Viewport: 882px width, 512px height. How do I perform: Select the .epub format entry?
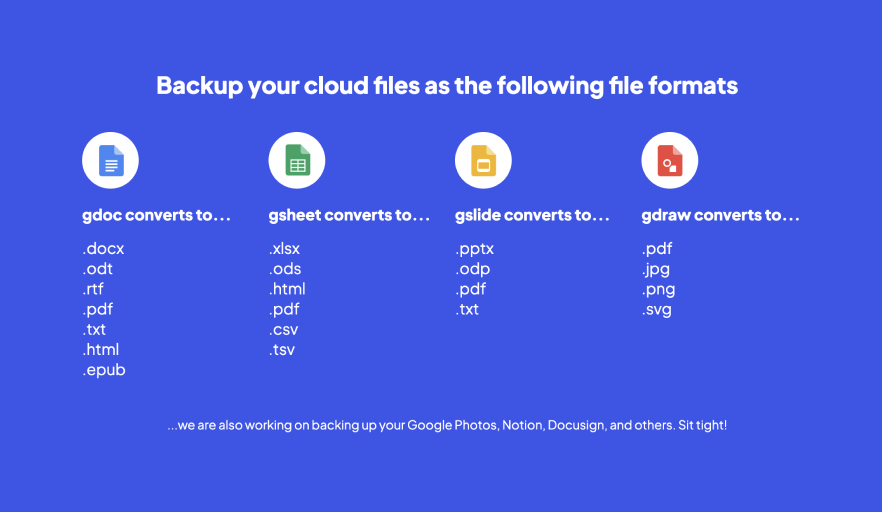[104, 370]
